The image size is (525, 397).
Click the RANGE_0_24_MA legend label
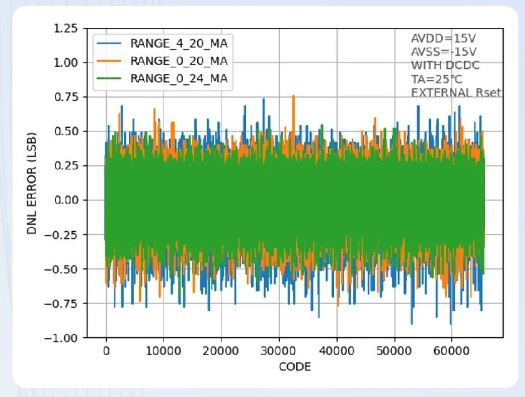179,78
